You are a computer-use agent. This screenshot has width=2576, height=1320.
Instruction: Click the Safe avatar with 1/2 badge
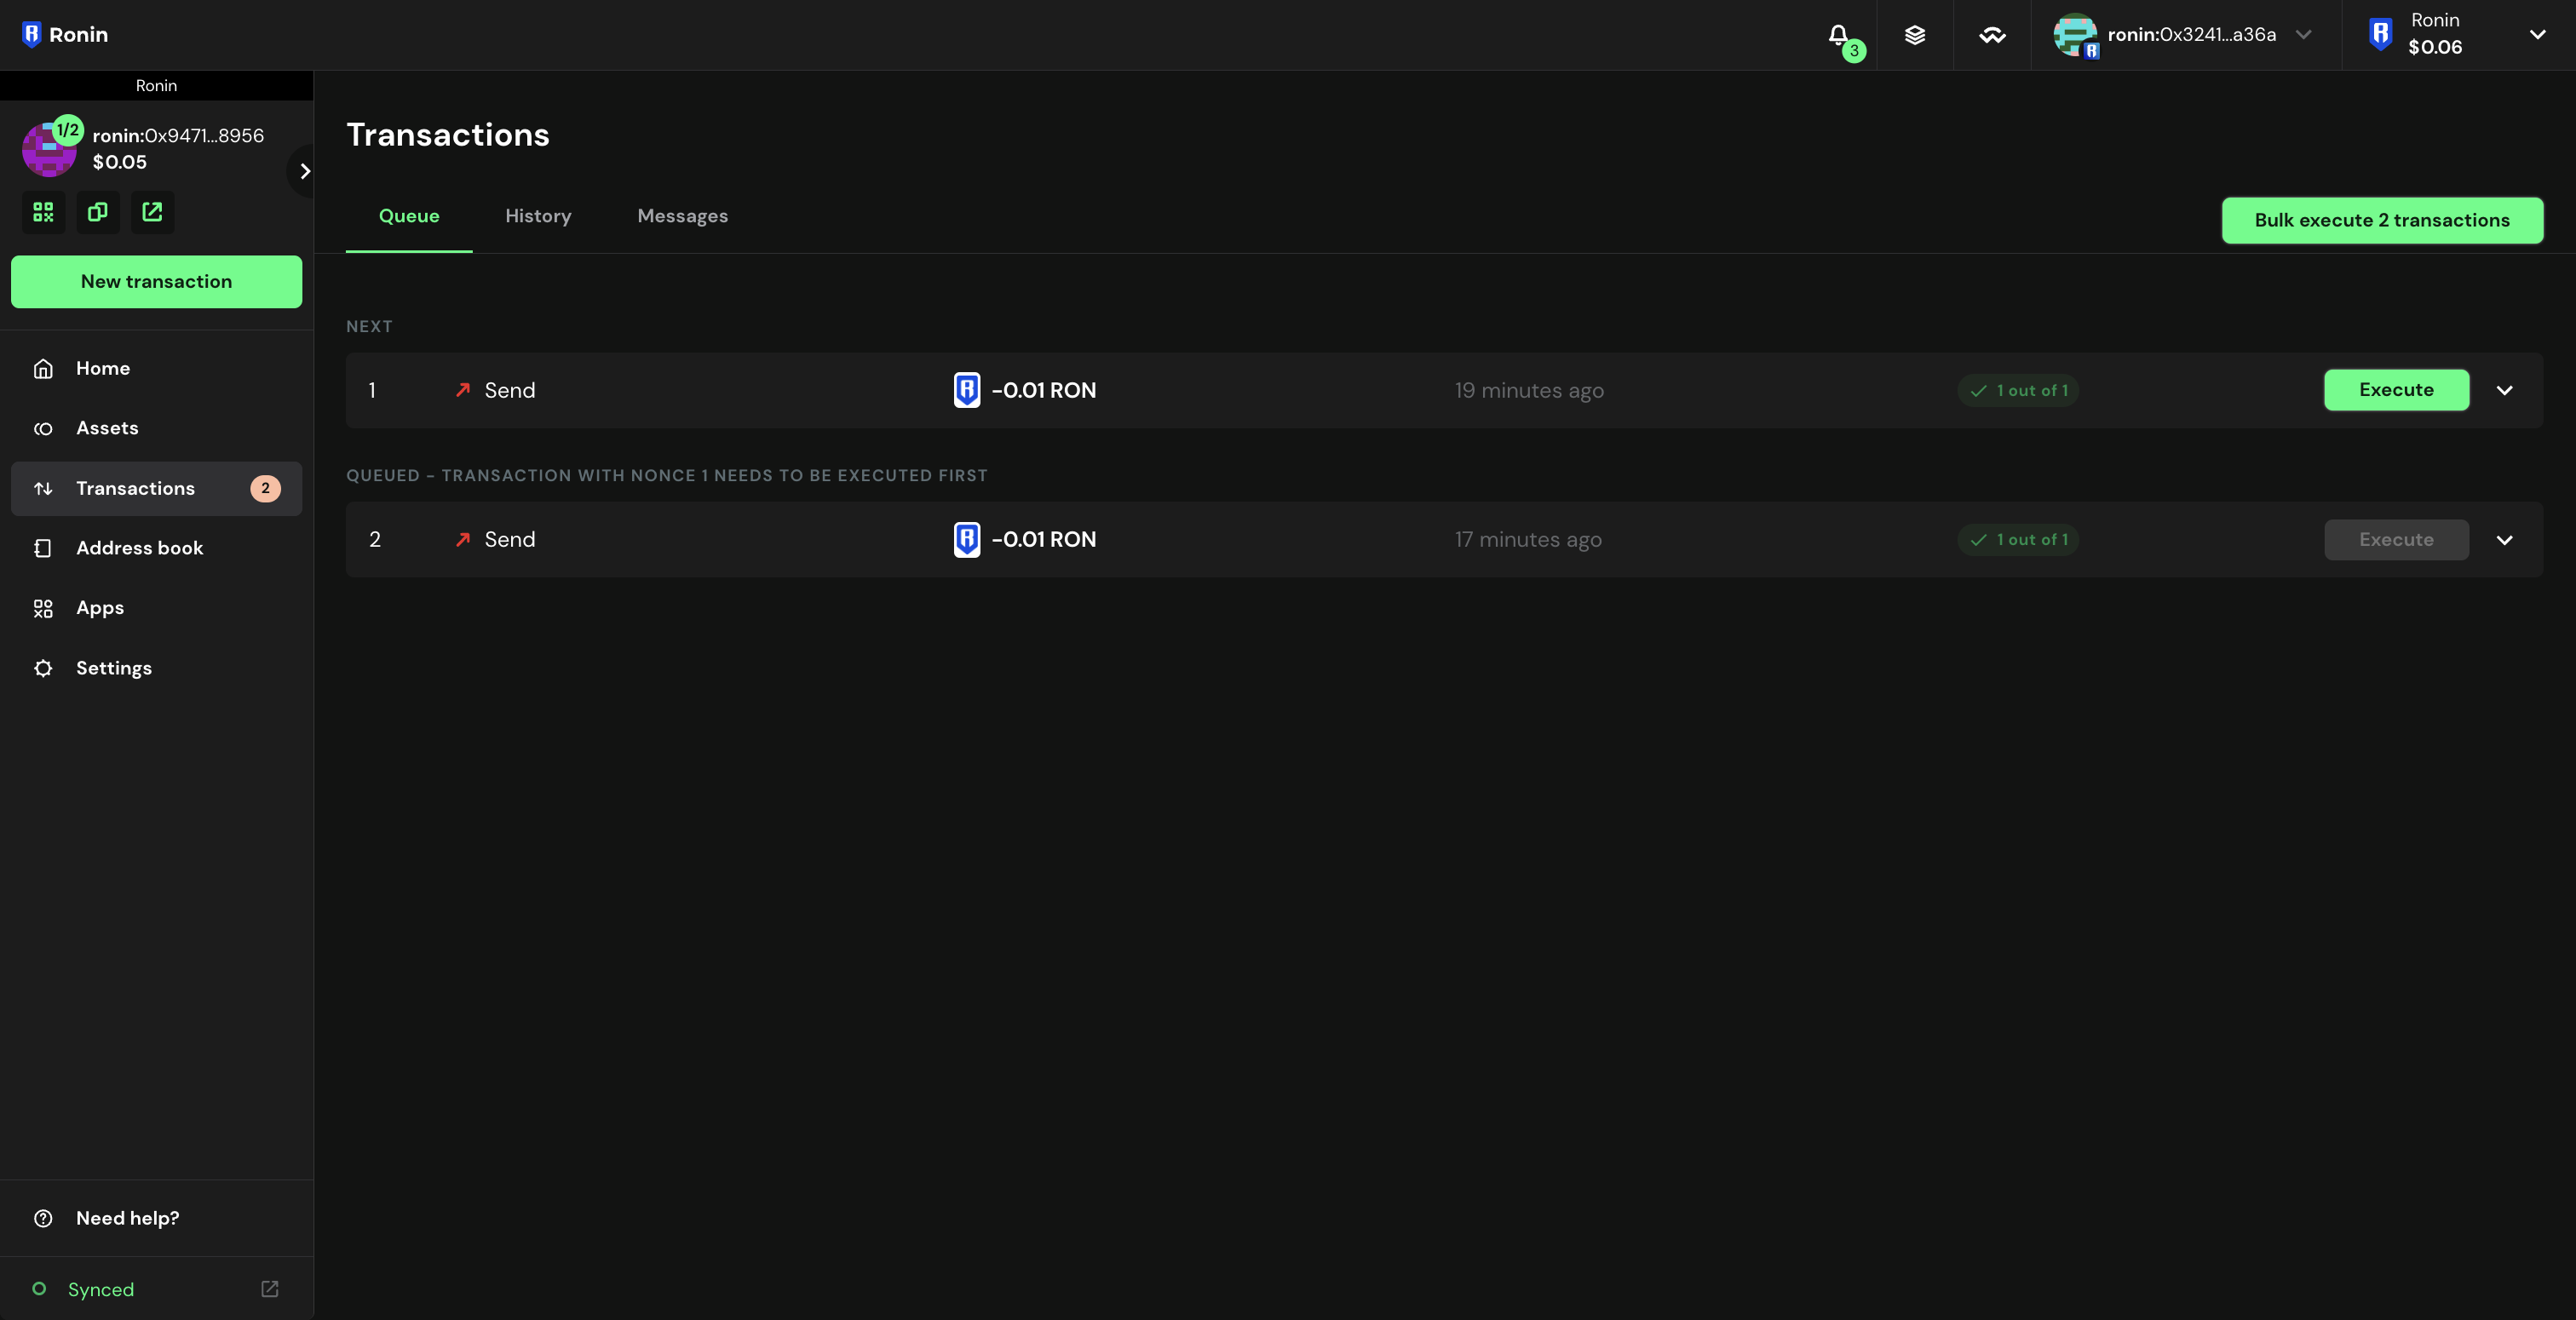[49, 148]
